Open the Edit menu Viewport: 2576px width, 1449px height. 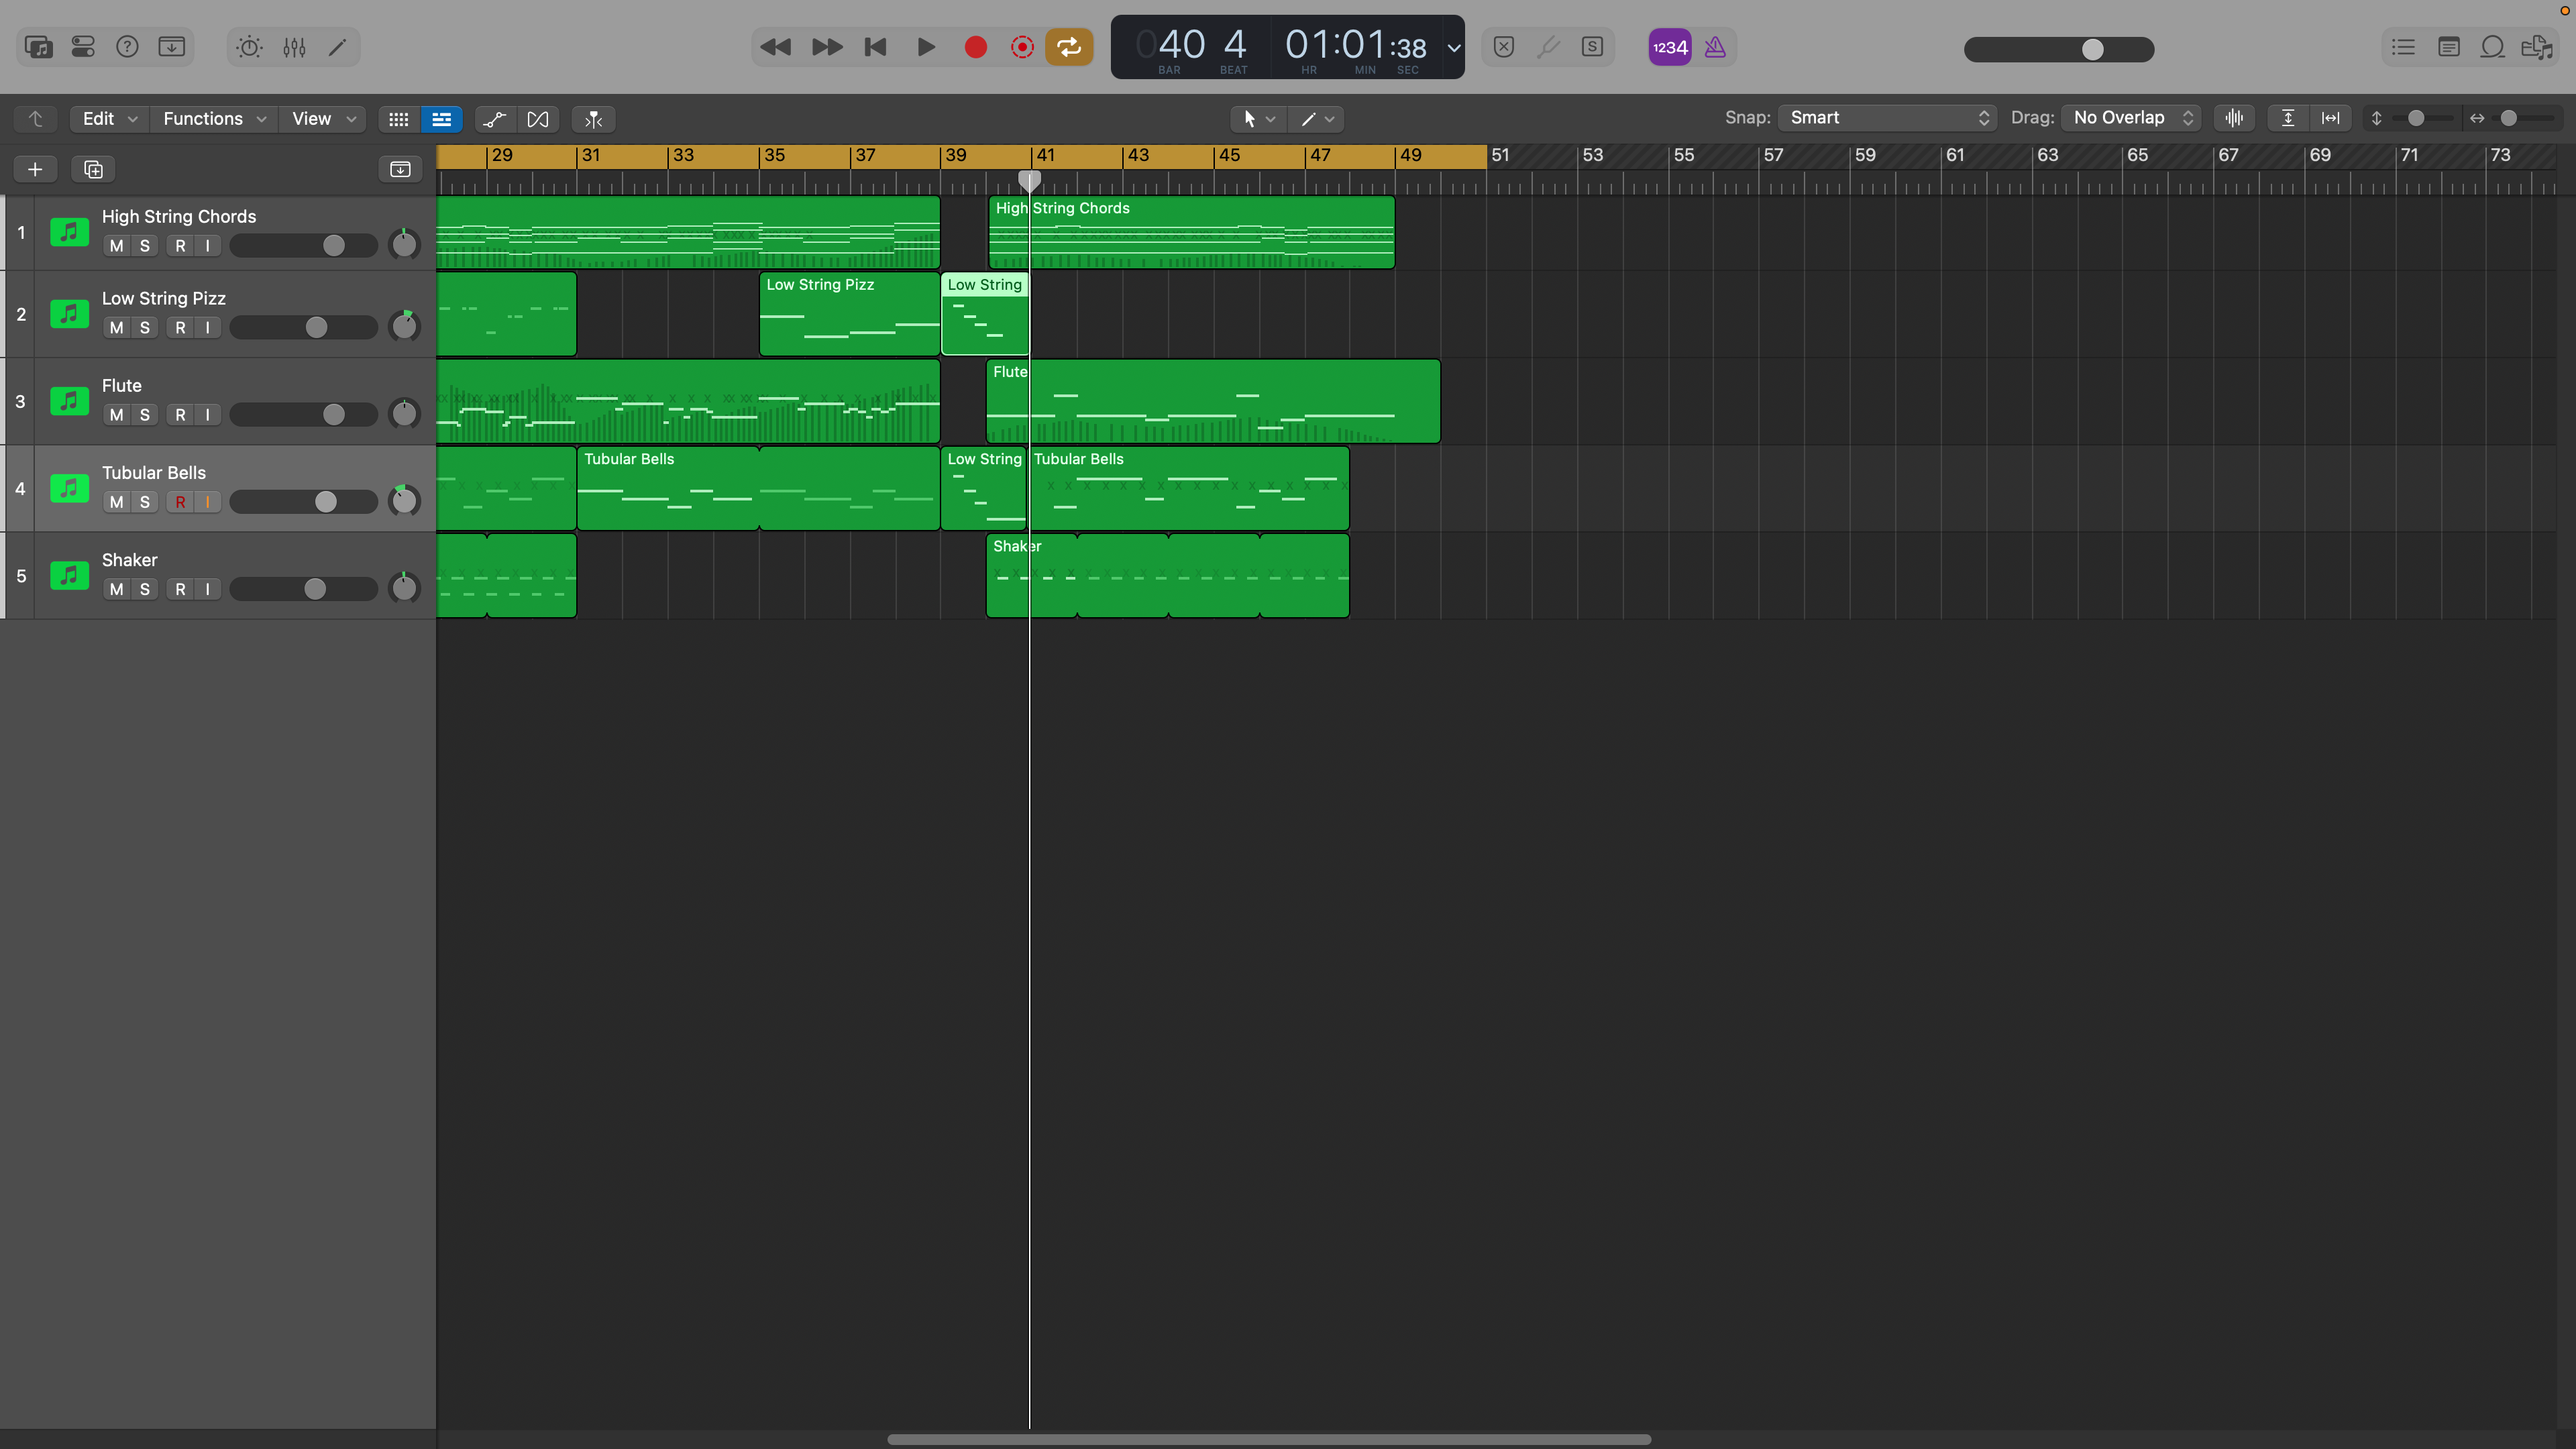(110, 119)
